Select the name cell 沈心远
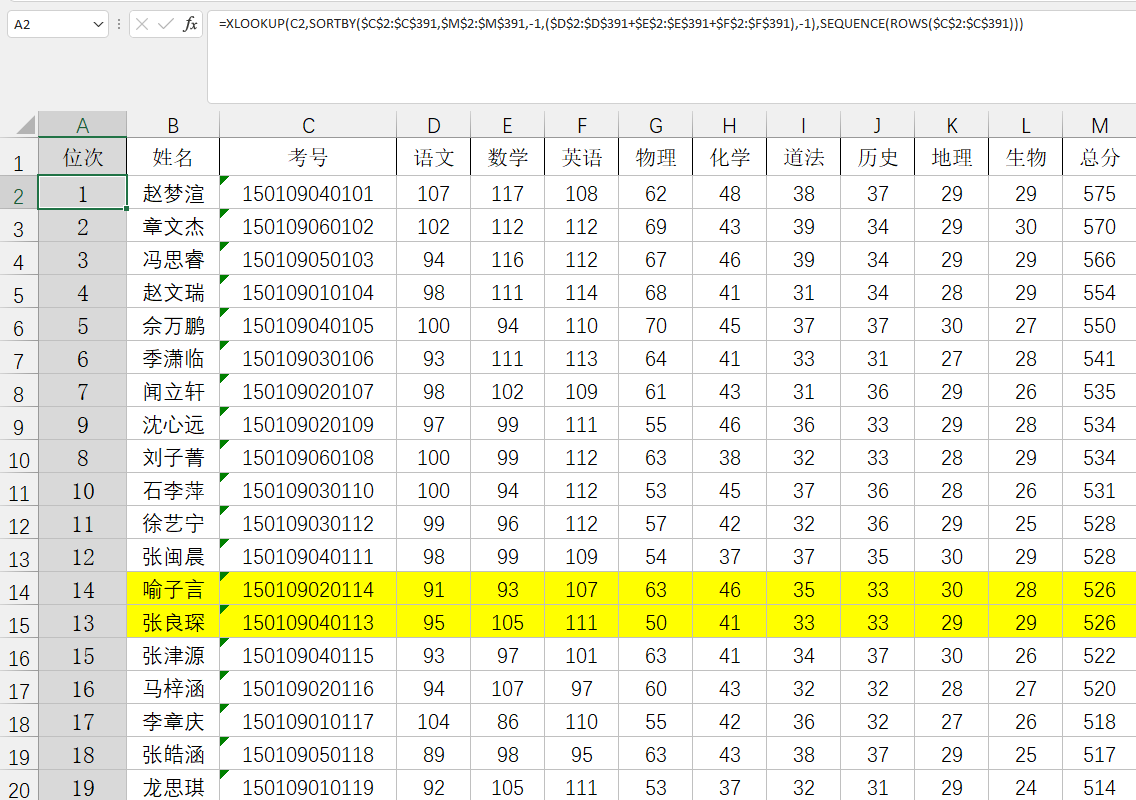1136x800 pixels. pos(173,425)
